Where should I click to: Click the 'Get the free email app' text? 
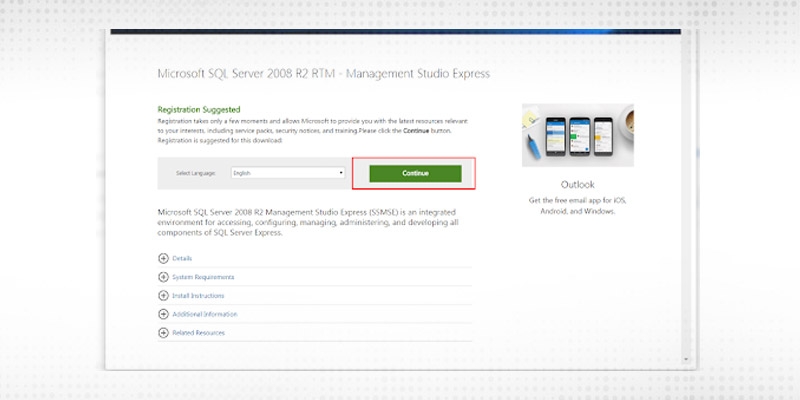coord(578,206)
